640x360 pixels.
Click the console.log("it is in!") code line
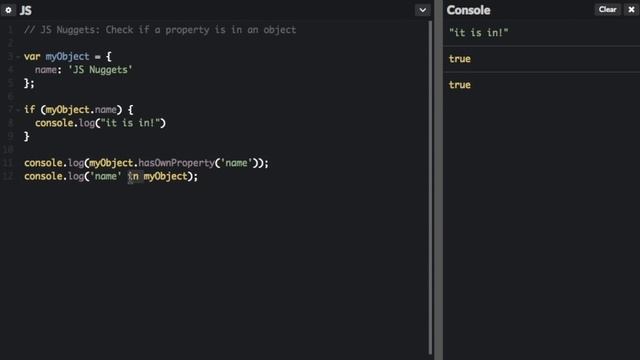(x=100, y=123)
